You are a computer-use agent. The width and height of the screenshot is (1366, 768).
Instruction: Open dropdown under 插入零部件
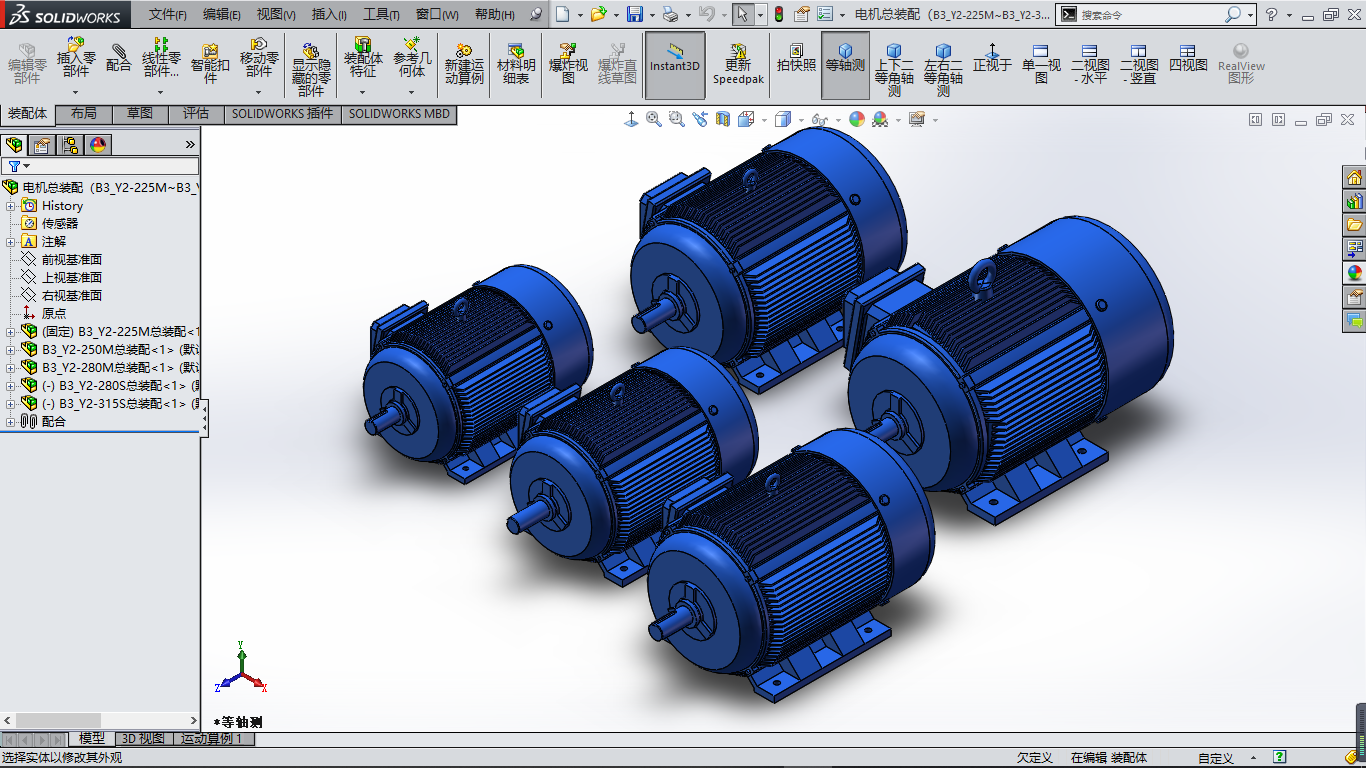[x=75, y=91]
